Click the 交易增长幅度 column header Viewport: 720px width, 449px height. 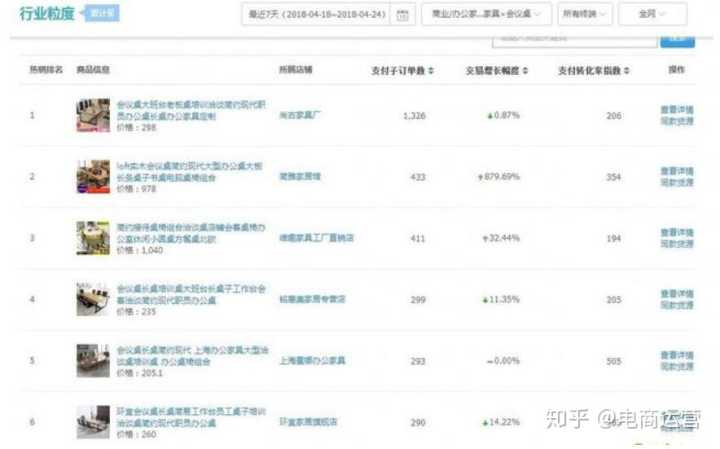coord(492,71)
